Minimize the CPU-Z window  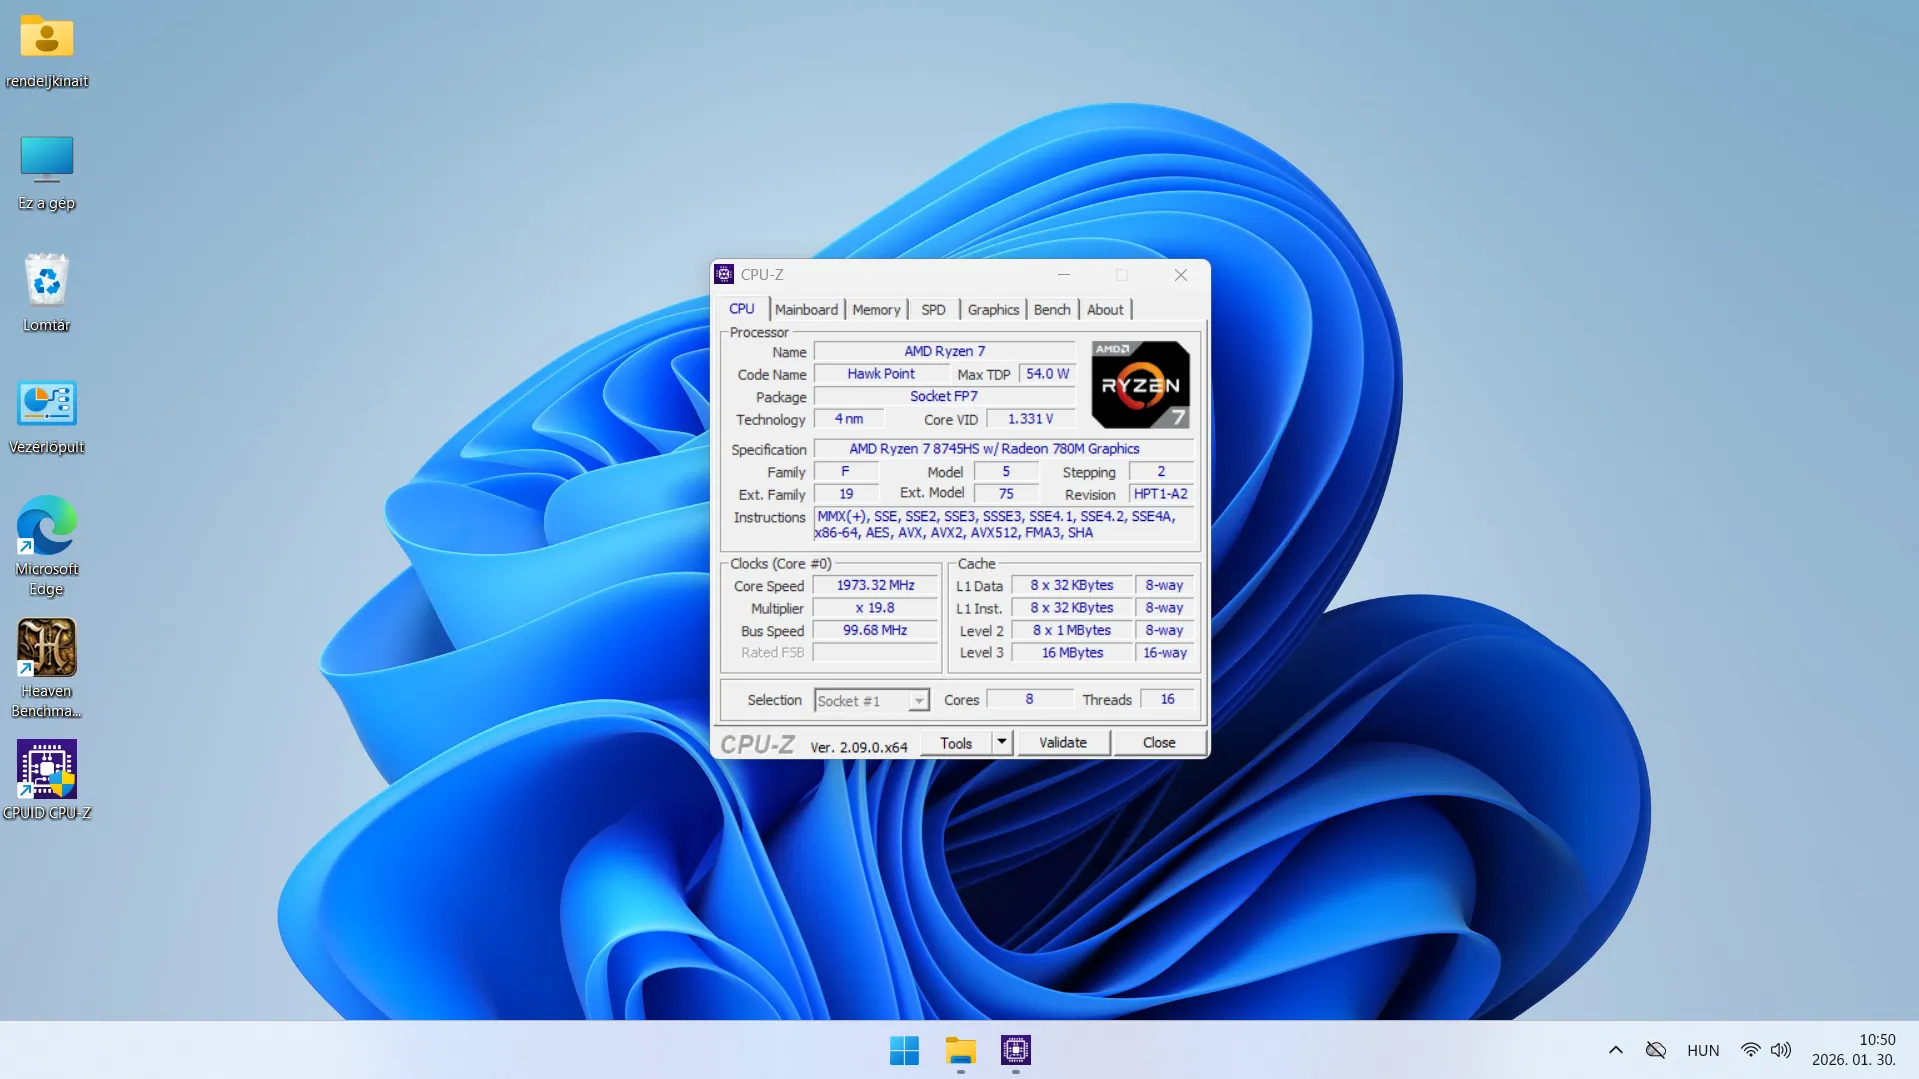(x=1064, y=274)
